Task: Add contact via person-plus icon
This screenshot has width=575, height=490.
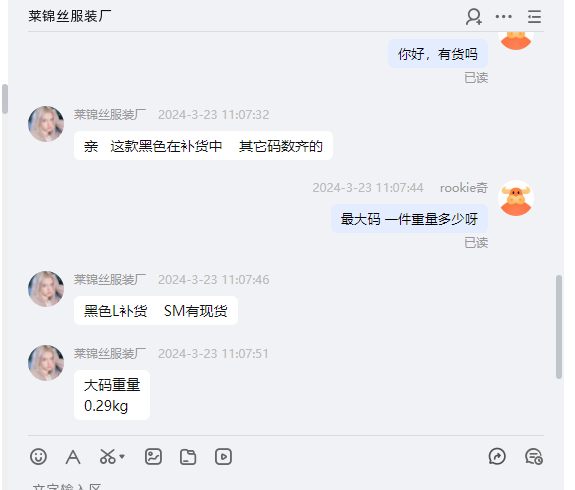Action: coord(474,17)
